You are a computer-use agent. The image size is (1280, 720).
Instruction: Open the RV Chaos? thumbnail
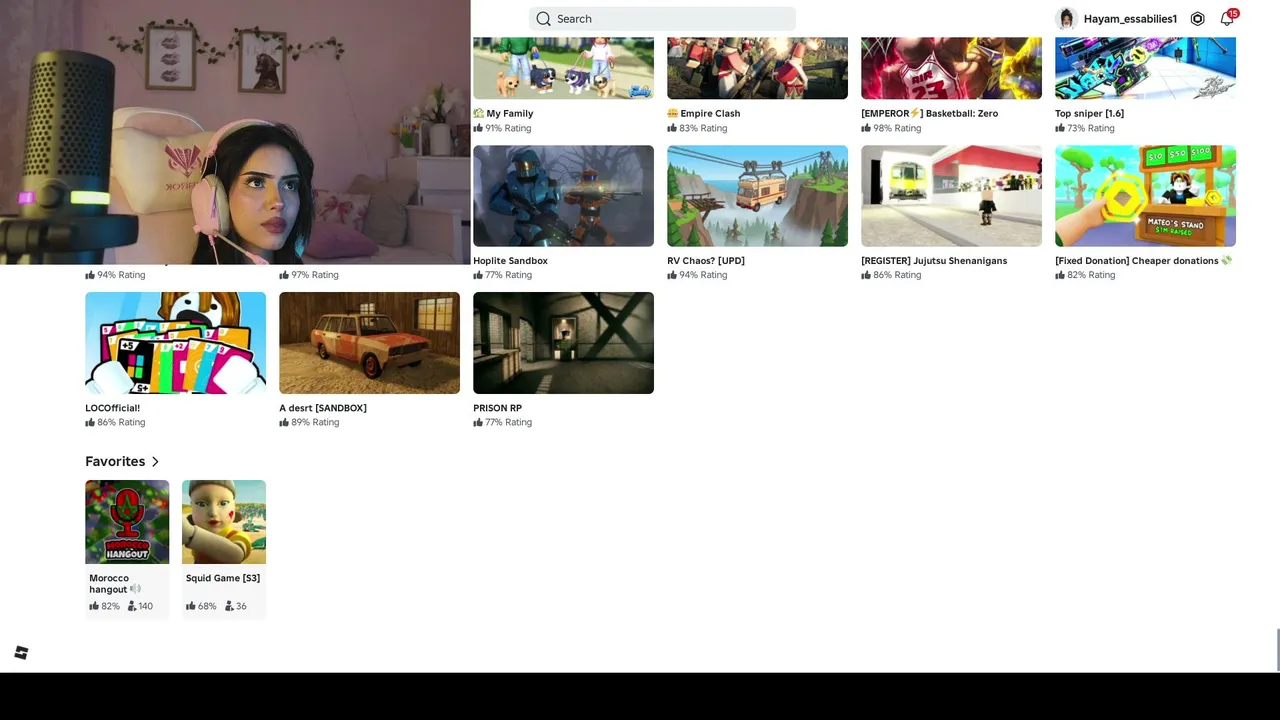(757, 196)
